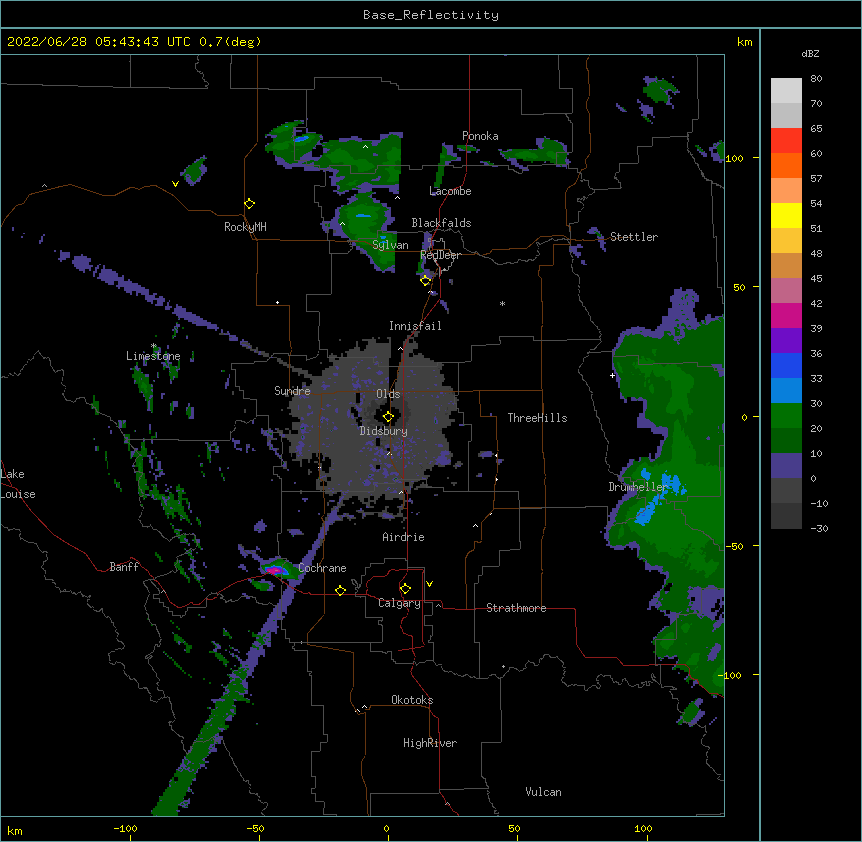Screen dimensions: 862x842
Task: Click the Calgary city label
Action: pyautogui.click(x=399, y=603)
